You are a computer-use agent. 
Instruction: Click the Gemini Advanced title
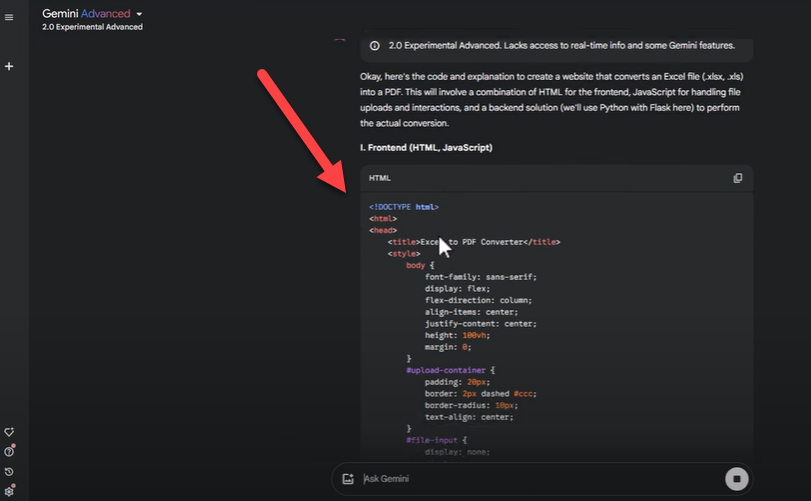point(86,13)
